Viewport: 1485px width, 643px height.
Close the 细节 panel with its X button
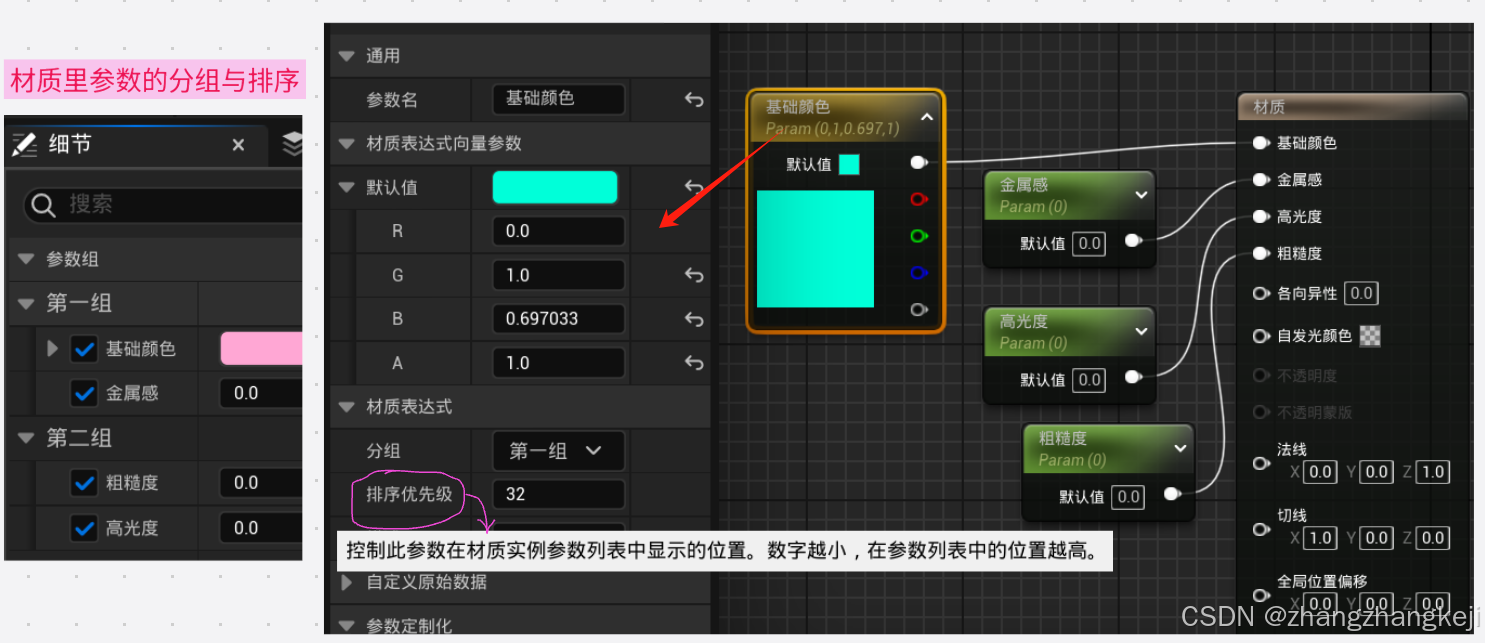pos(238,144)
